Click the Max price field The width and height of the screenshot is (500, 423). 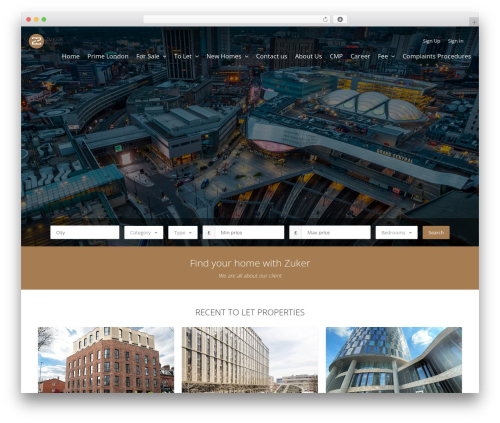[x=330, y=232]
